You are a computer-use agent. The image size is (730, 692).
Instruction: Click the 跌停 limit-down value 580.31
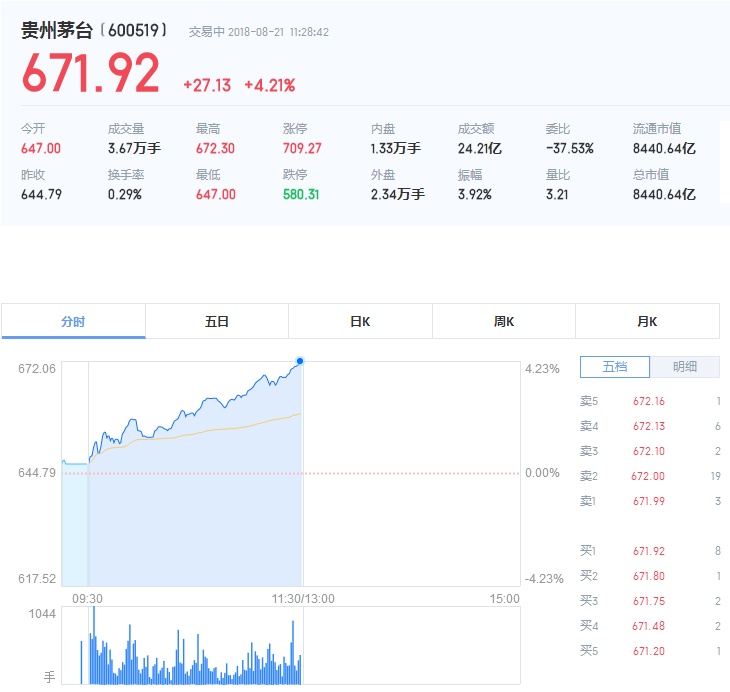pos(301,194)
